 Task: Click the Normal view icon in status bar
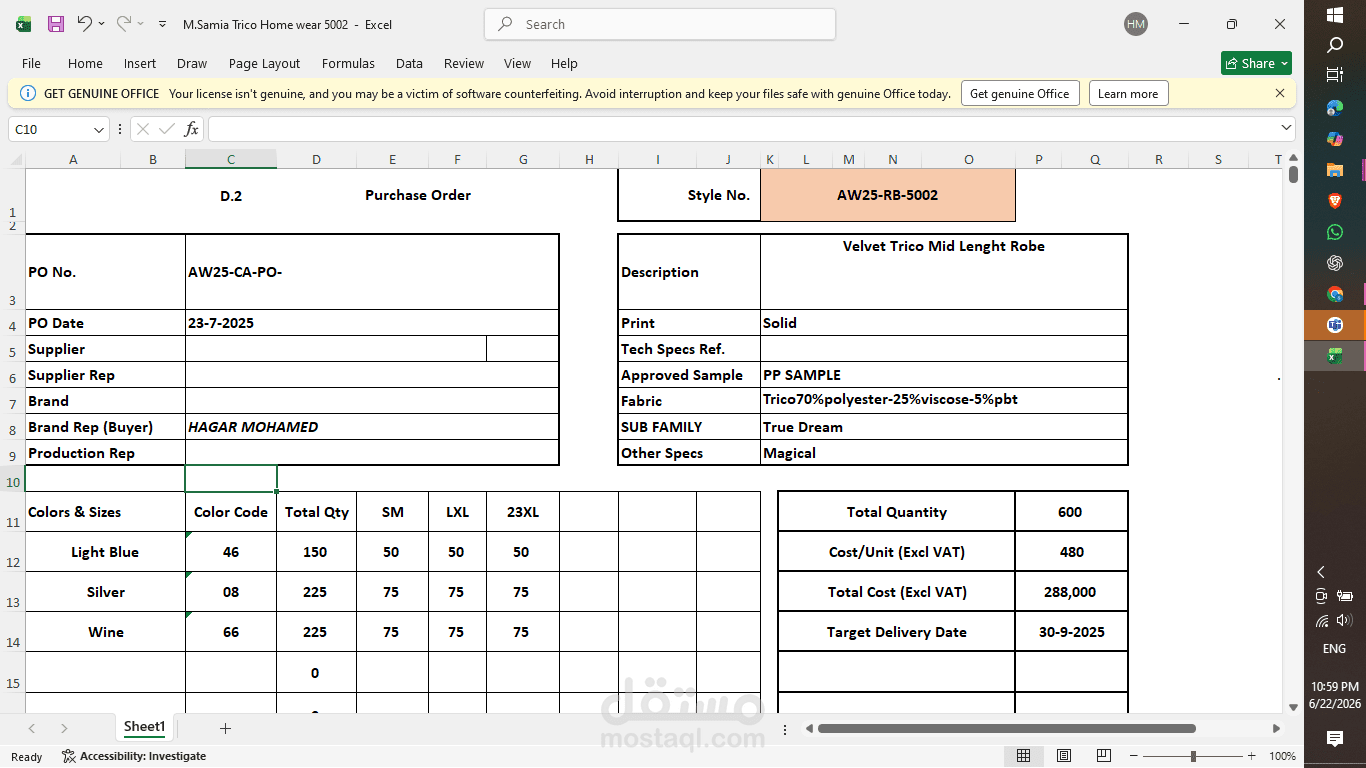click(x=1024, y=756)
